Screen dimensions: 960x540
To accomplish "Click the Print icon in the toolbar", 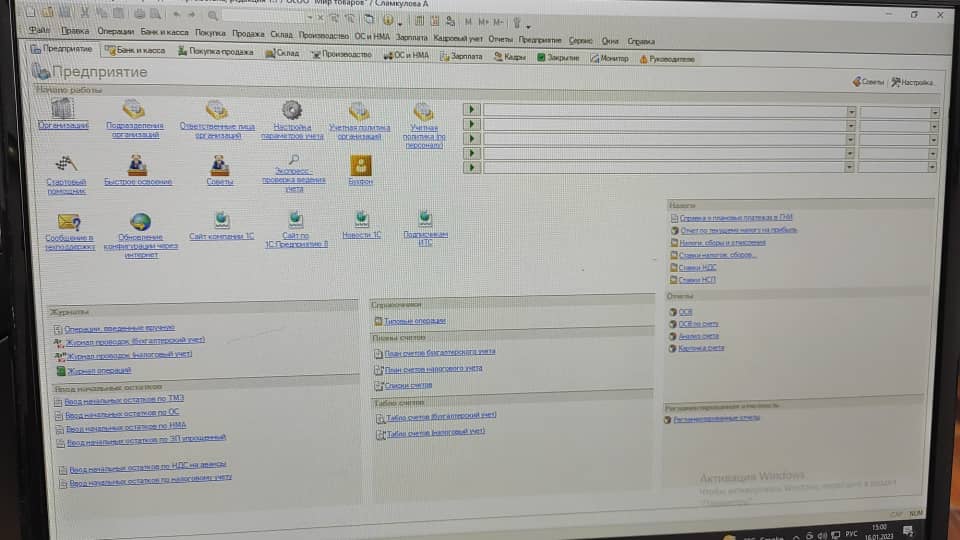I will [x=140, y=13].
